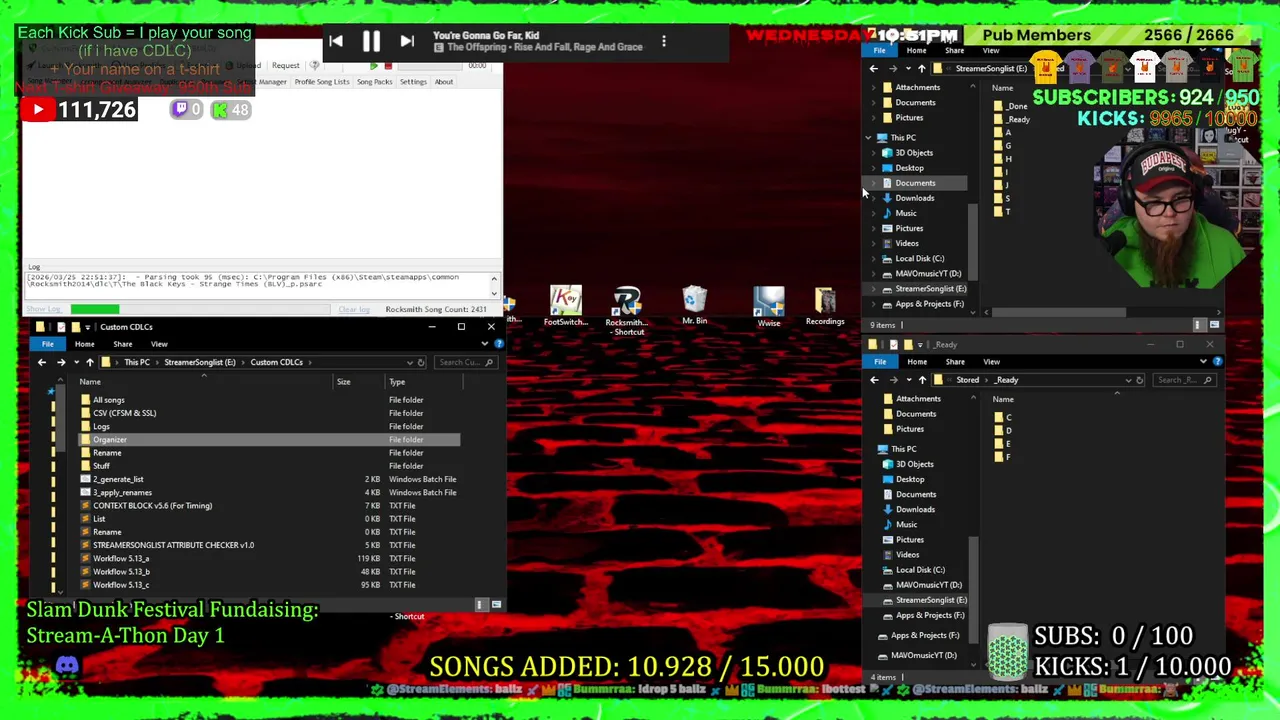Go back in Custom CDLCs window

42,362
